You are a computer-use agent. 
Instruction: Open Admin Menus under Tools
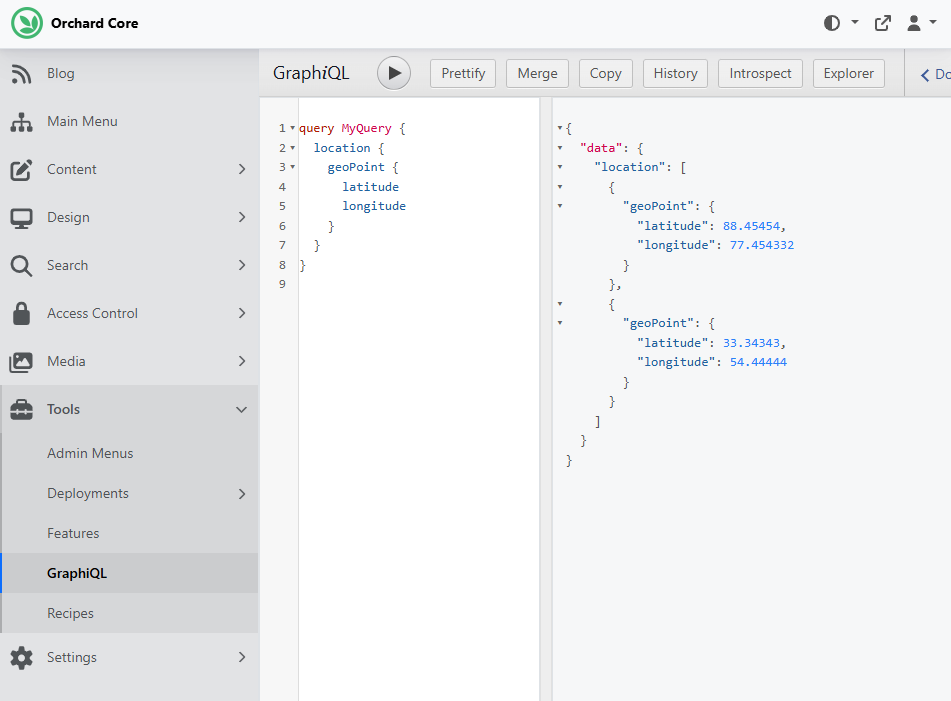pos(90,453)
